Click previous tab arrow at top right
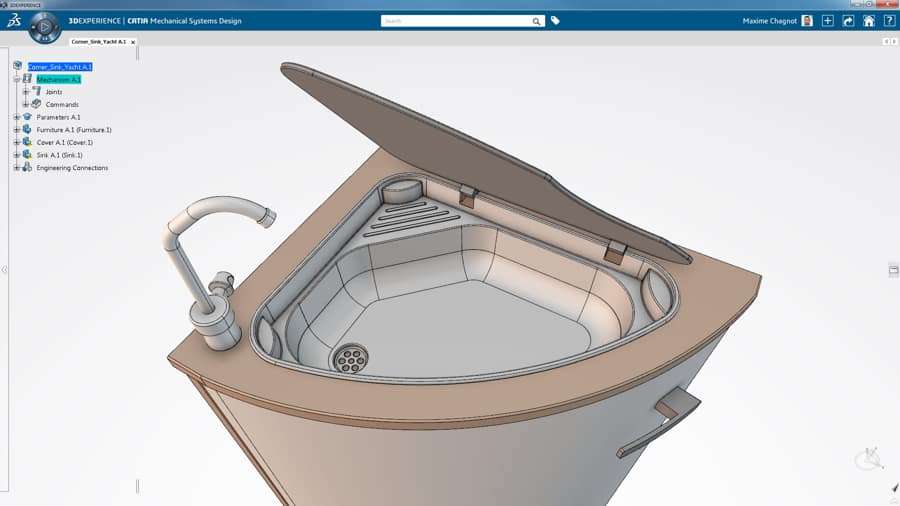The height and width of the screenshot is (506, 900). 886,41
